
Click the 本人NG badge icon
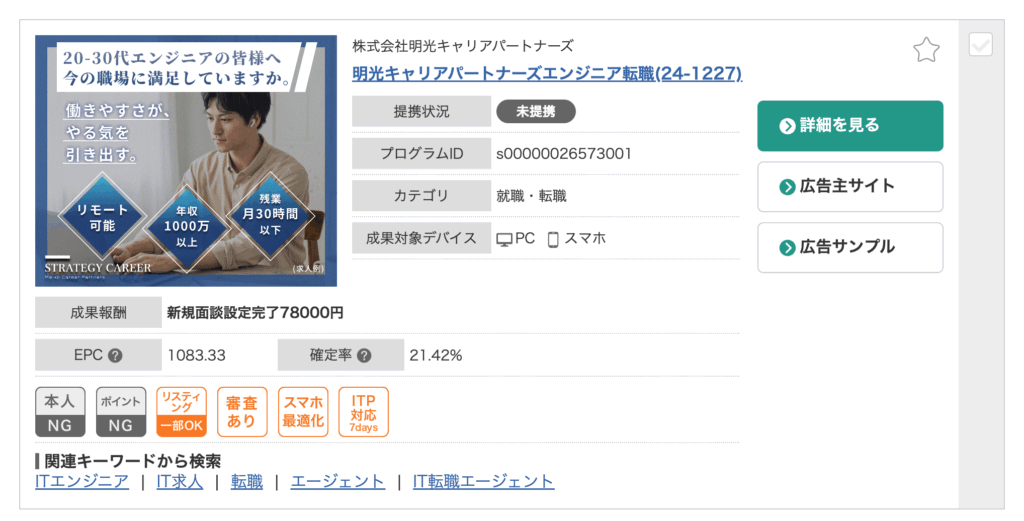[x=60, y=412]
